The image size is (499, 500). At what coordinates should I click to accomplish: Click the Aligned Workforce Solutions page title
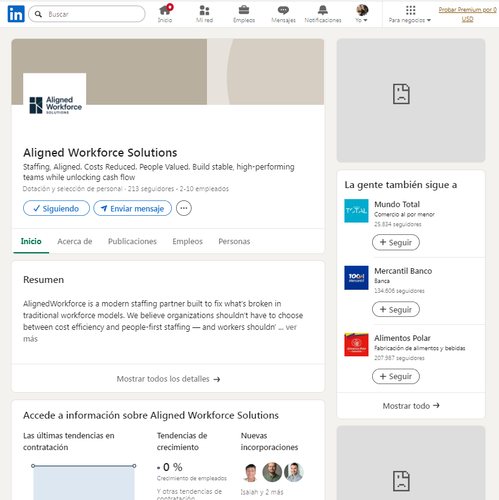pos(100,153)
